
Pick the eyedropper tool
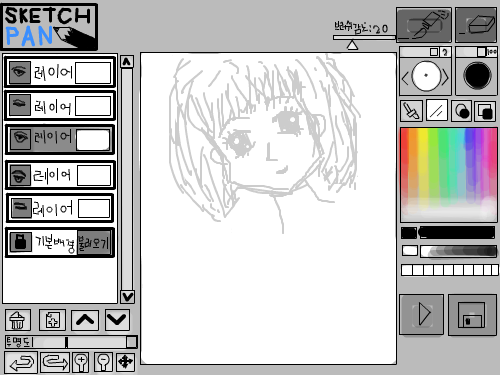click(x=411, y=111)
